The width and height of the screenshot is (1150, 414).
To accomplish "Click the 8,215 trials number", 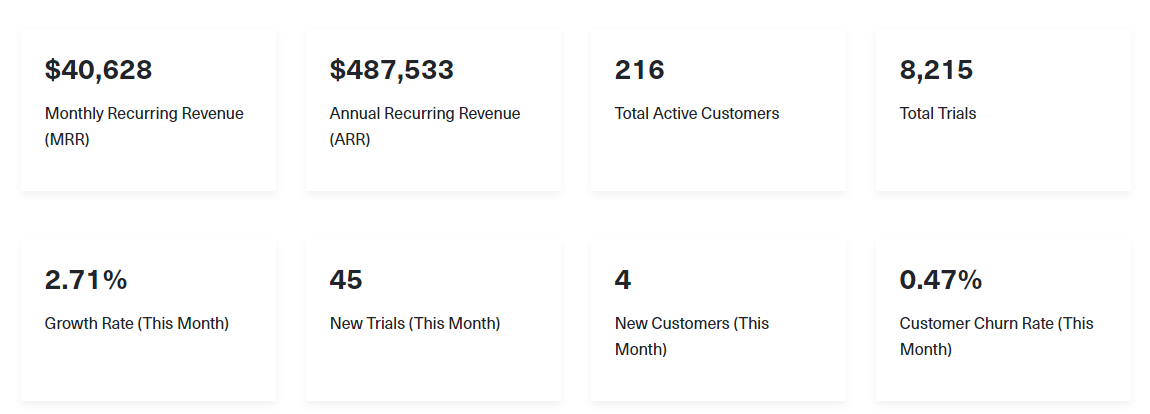I will 936,70.
